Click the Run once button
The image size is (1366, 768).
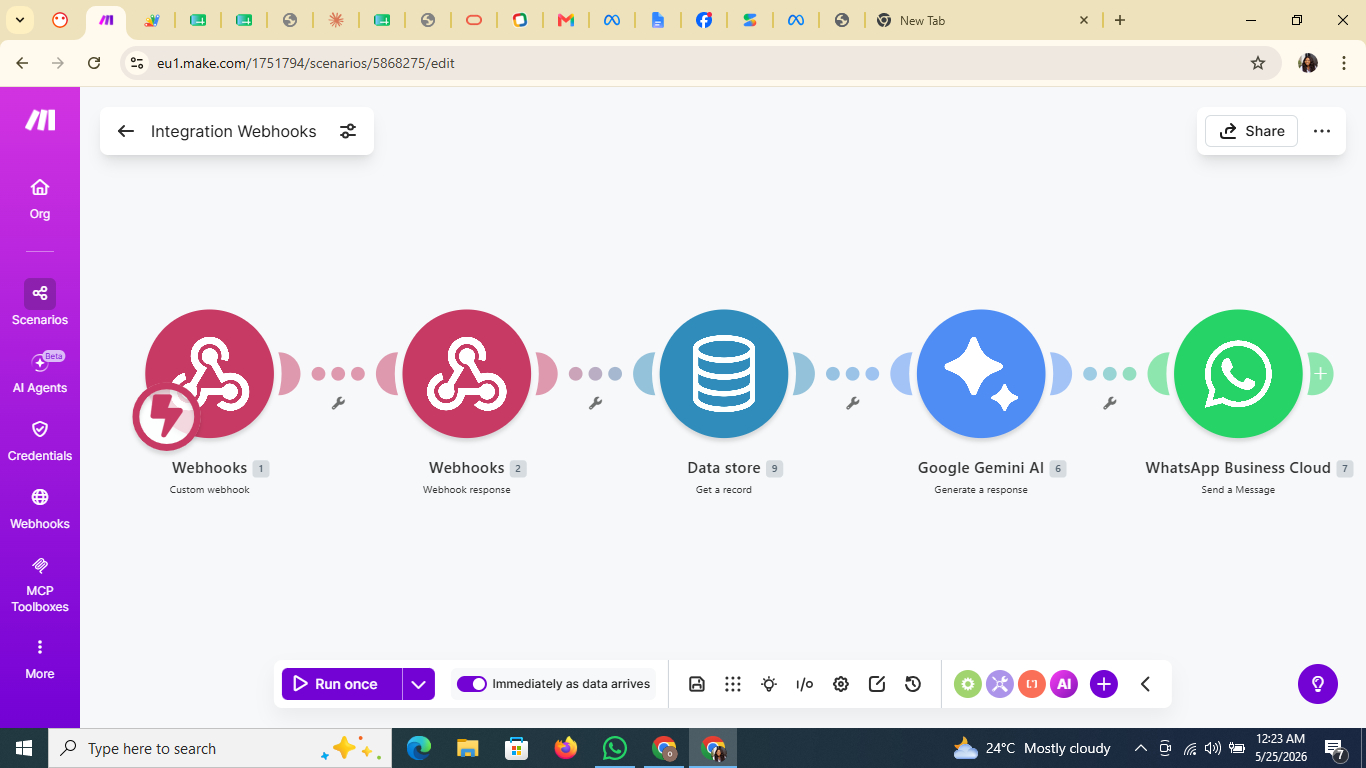[x=342, y=684]
